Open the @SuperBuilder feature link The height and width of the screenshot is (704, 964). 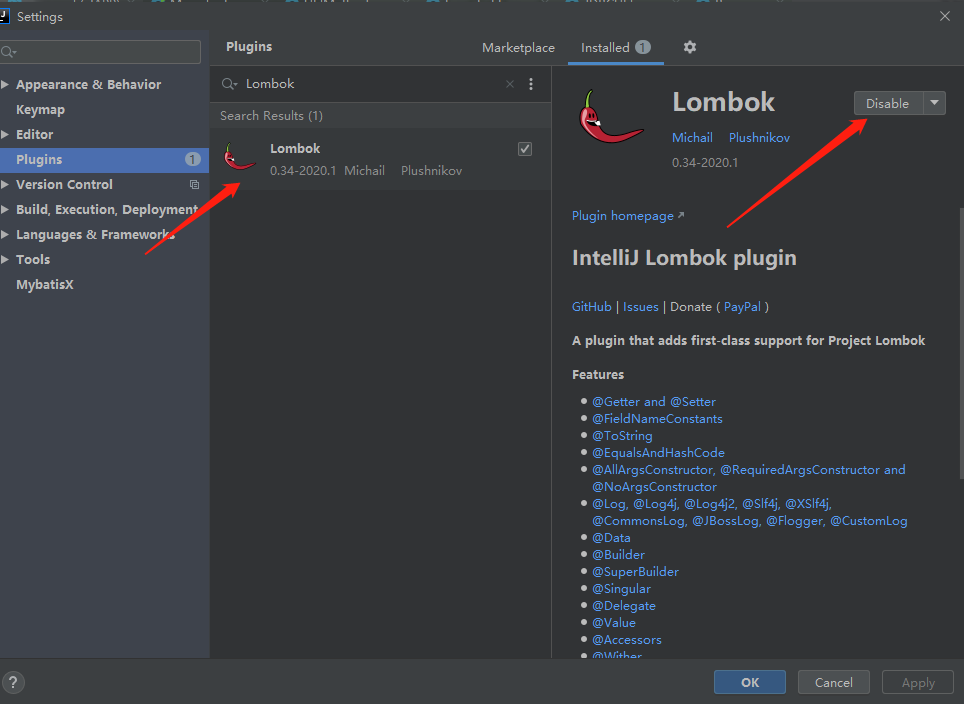pyautogui.click(x=635, y=572)
